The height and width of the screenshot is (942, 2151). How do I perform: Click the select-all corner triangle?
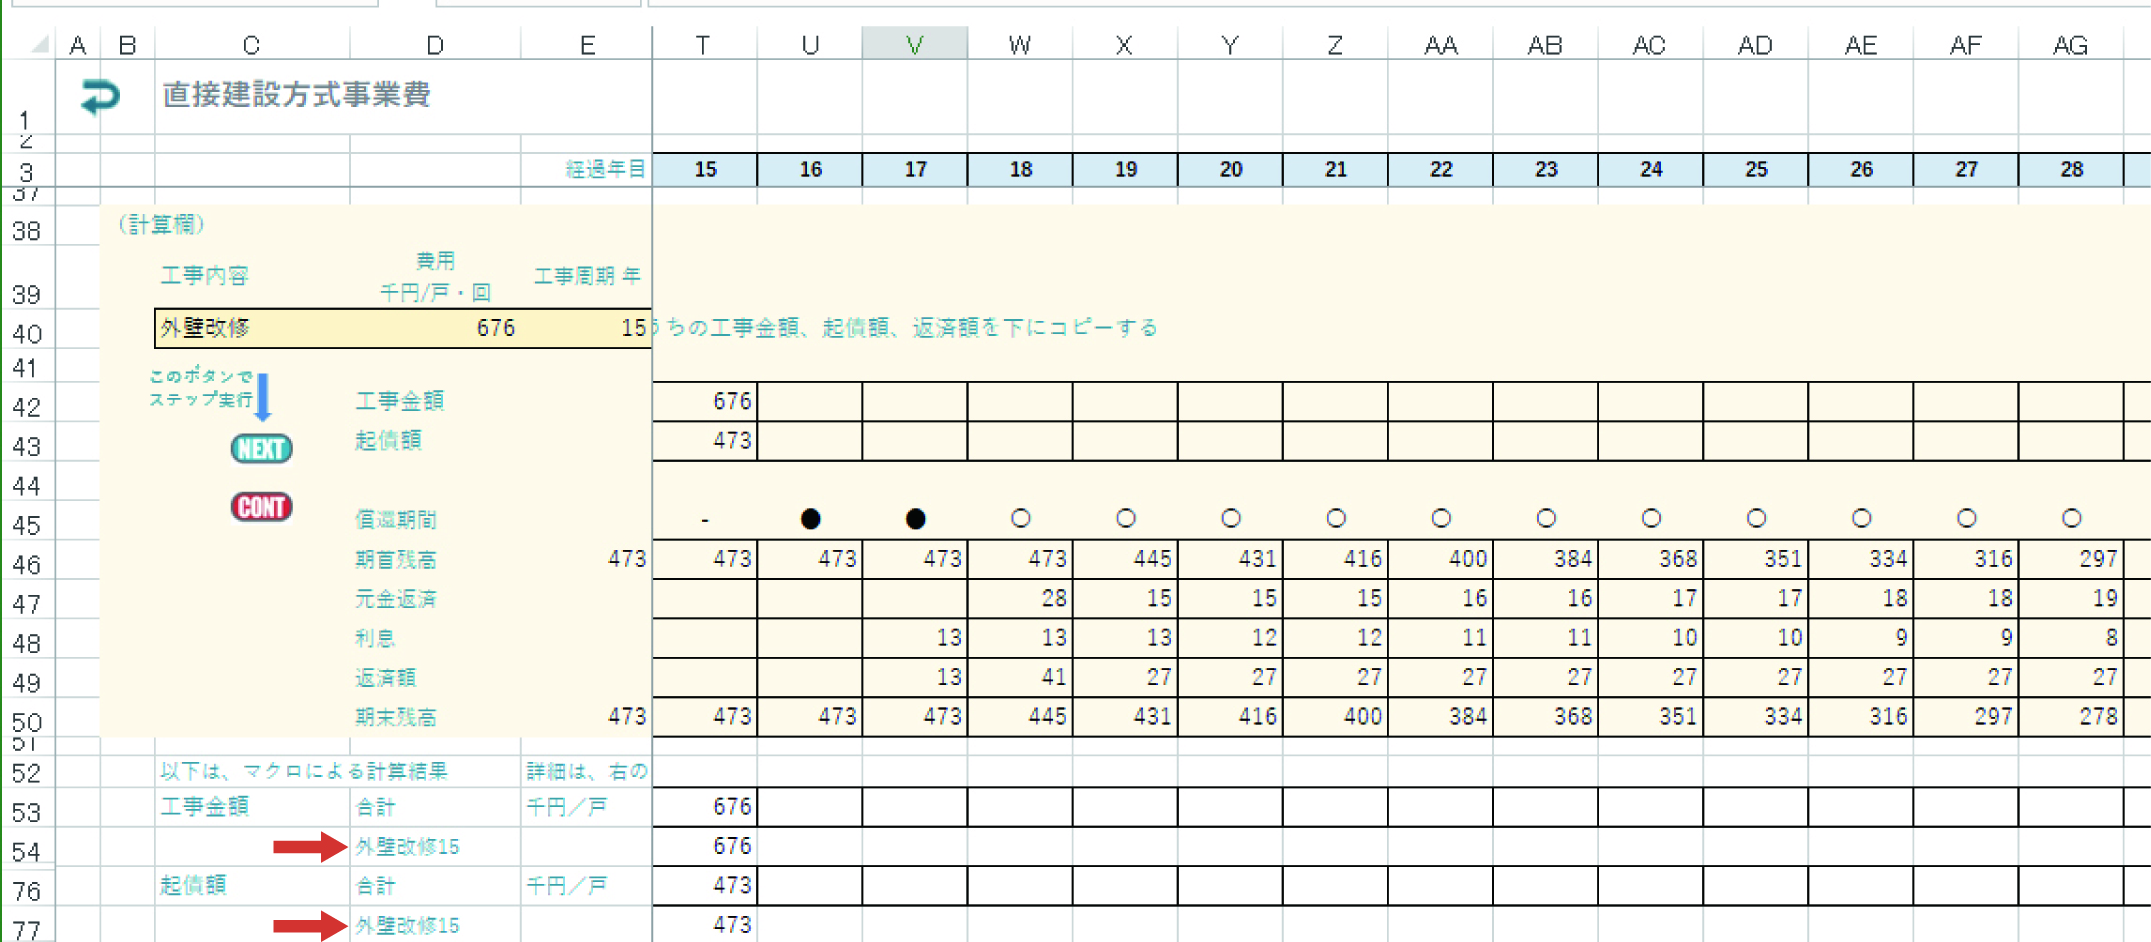(x=39, y=45)
